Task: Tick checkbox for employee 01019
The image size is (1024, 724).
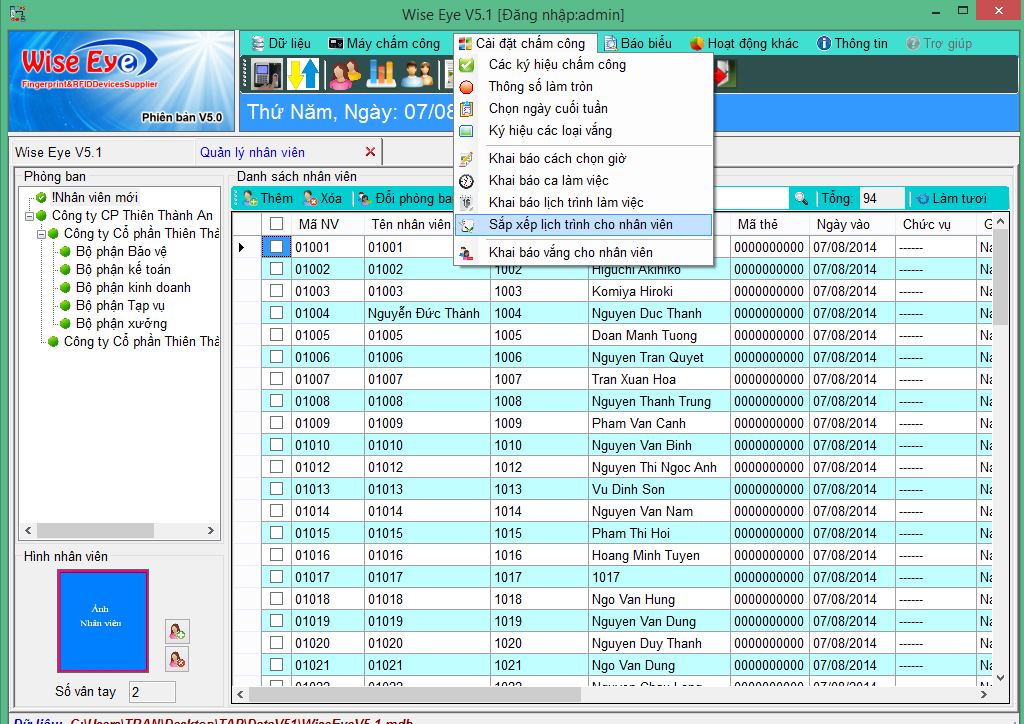Action: pyautogui.click(x=276, y=621)
